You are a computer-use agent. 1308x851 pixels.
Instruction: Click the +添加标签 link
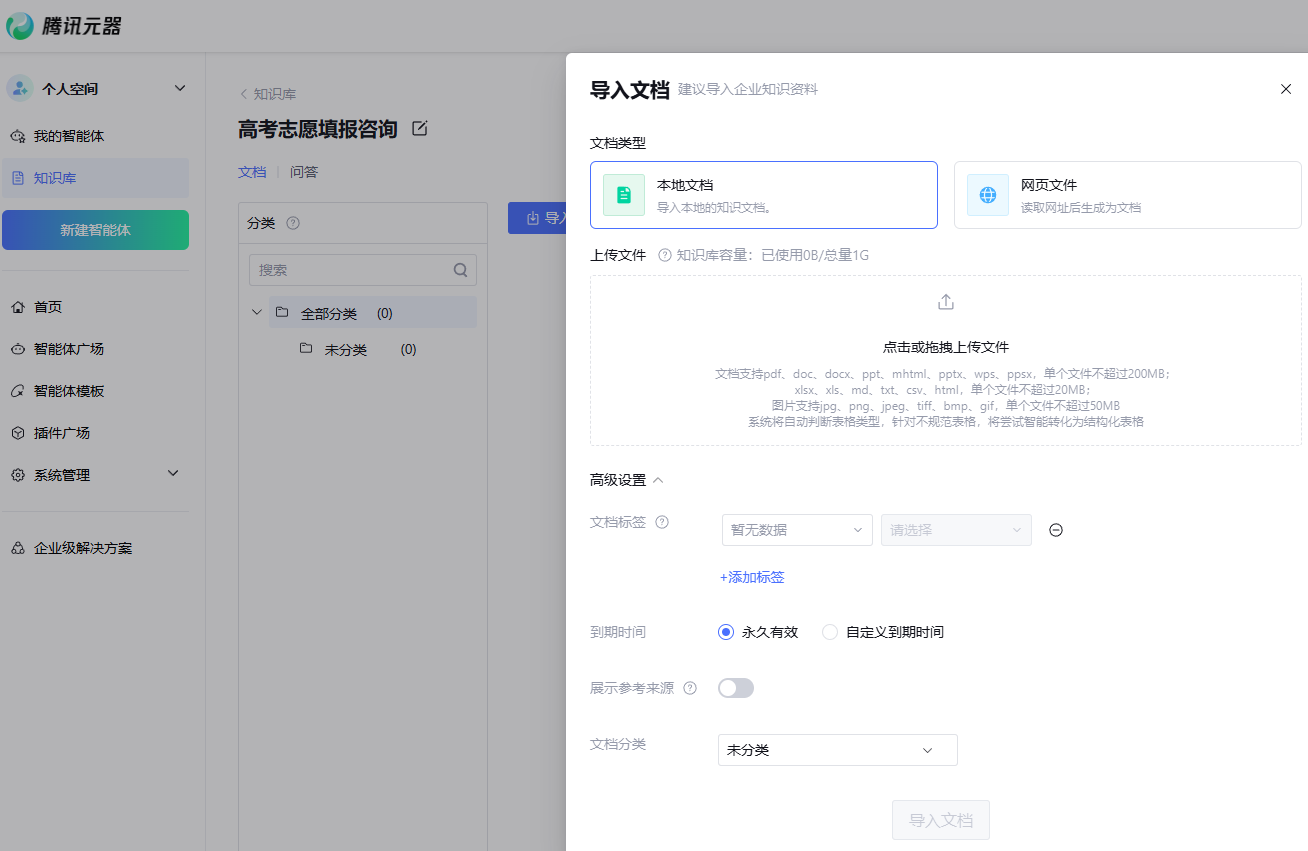tap(752, 577)
